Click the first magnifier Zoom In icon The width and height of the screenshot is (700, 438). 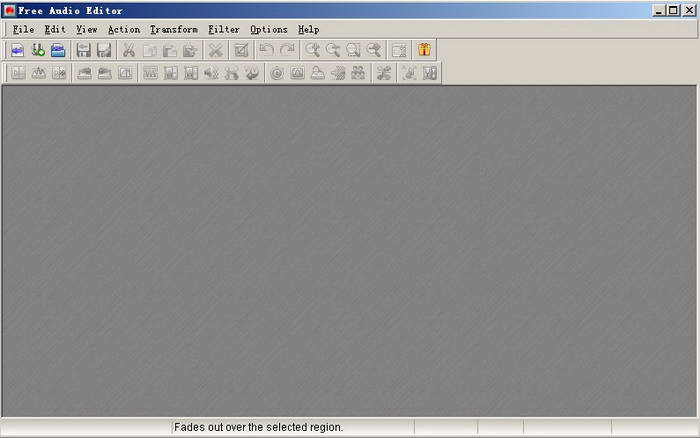[x=312, y=50]
